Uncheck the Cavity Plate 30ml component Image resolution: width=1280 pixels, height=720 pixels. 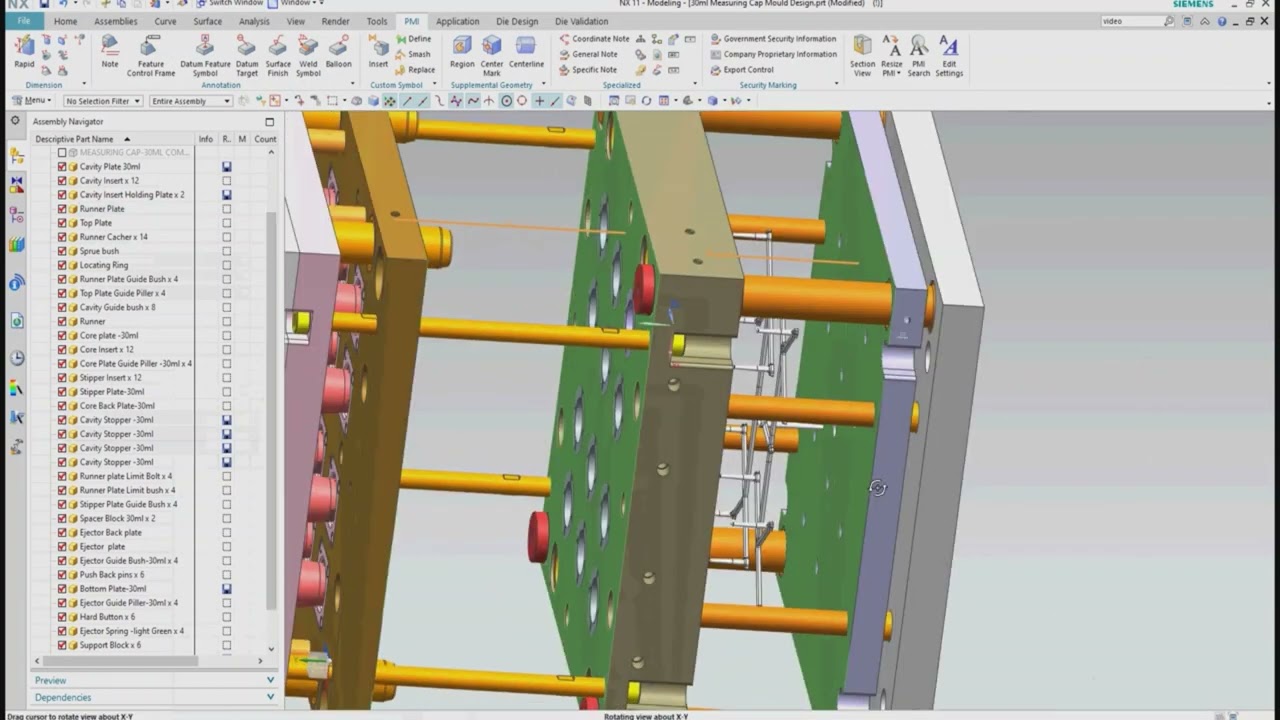[62, 167]
